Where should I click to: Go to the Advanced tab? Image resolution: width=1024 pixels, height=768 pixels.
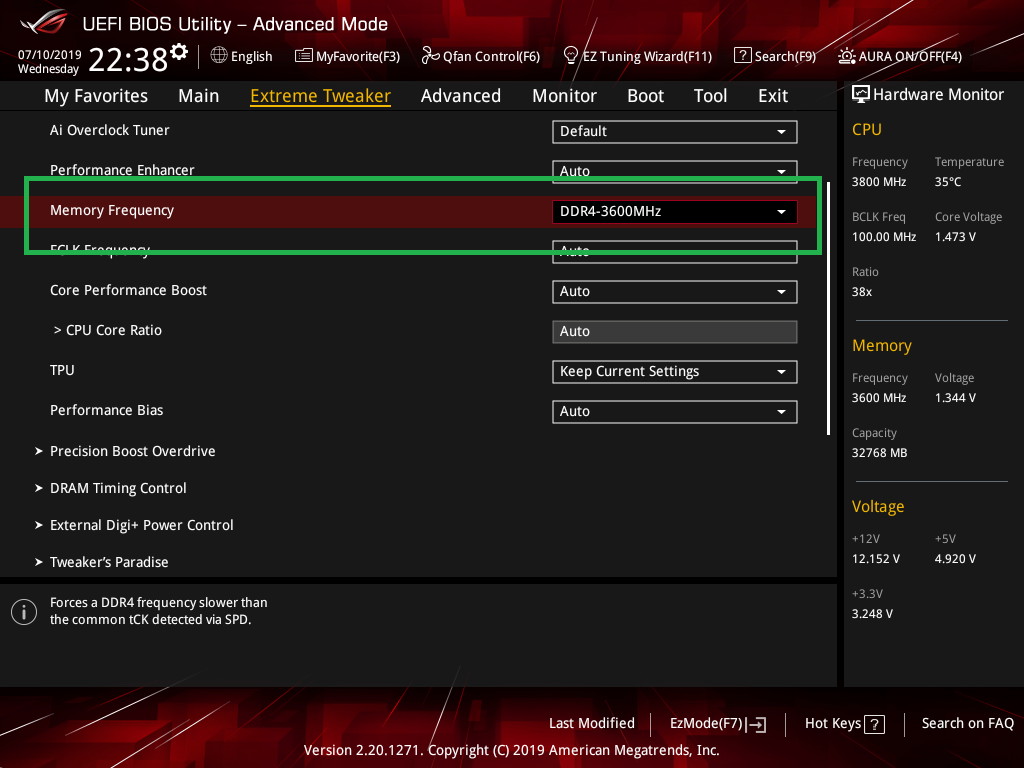461,96
